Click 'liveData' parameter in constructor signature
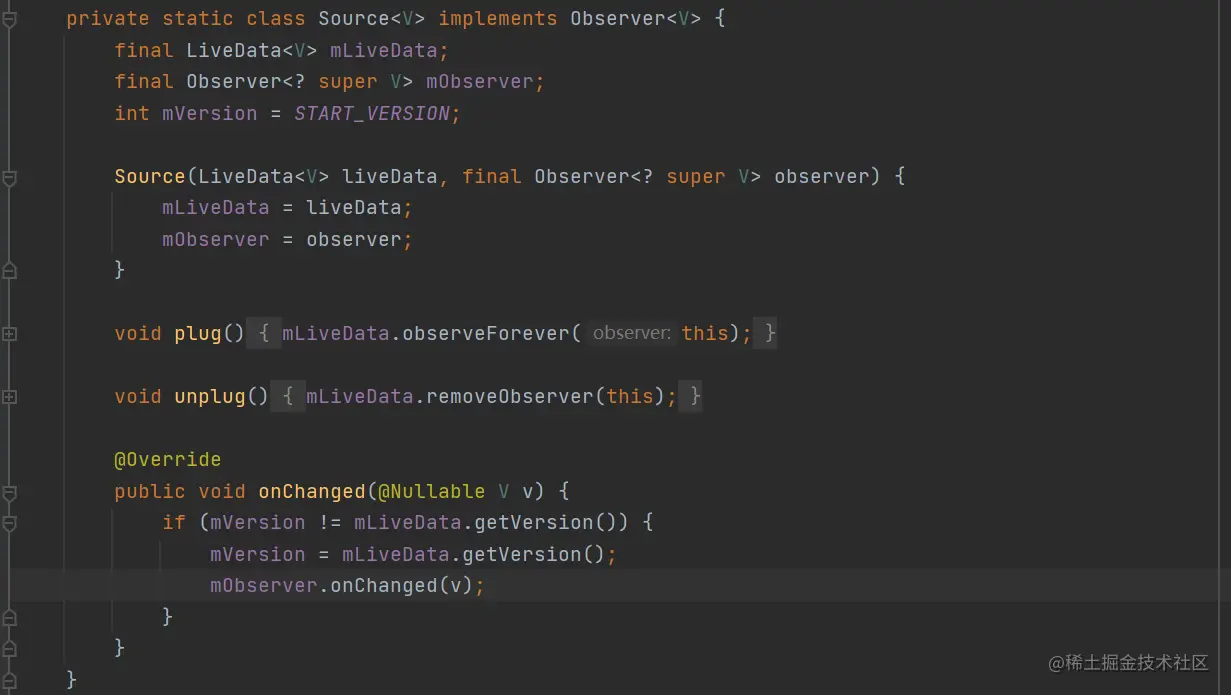This screenshot has height=695, width=1231. pos(390,177)
